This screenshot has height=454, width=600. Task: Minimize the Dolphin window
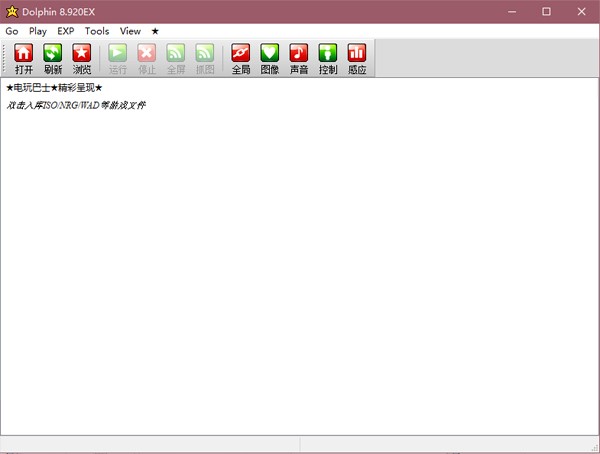[512, 11]
